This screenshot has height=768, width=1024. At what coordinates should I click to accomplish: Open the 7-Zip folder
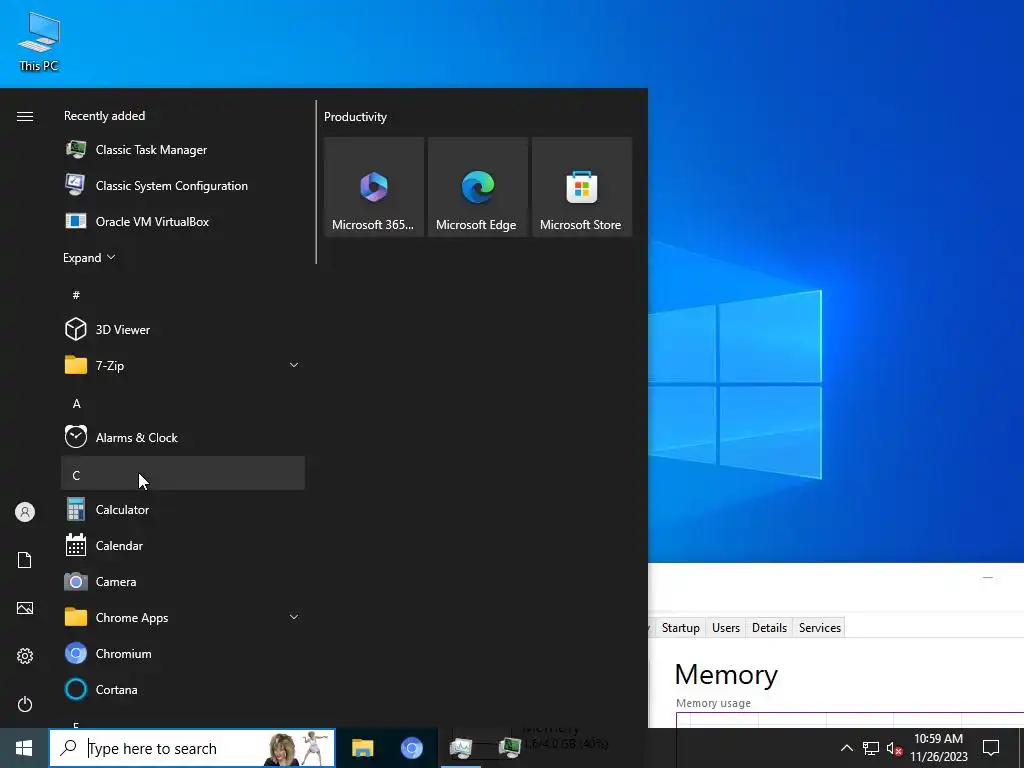[183, 365]
